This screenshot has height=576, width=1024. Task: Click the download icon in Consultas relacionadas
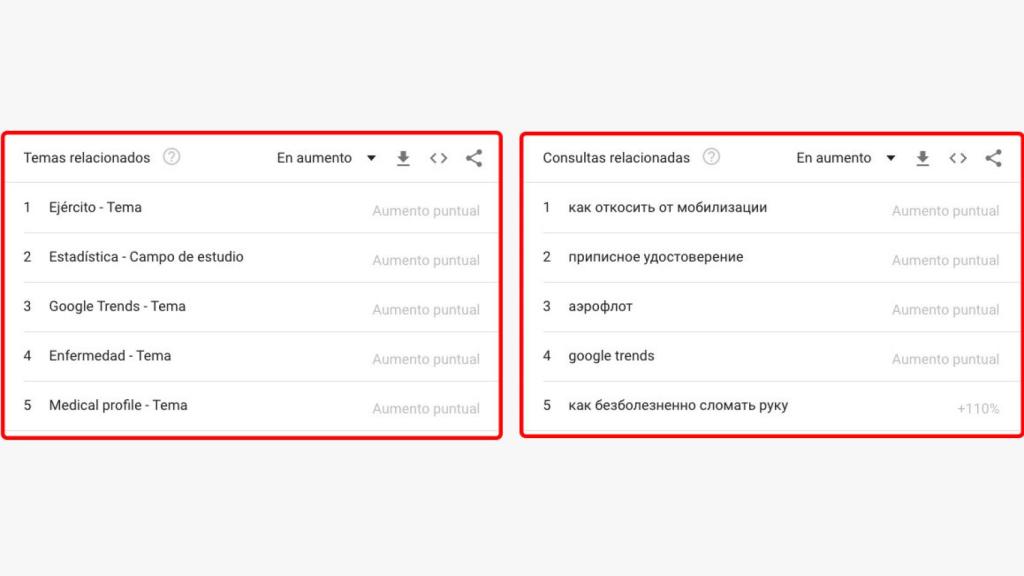[922, 157]
